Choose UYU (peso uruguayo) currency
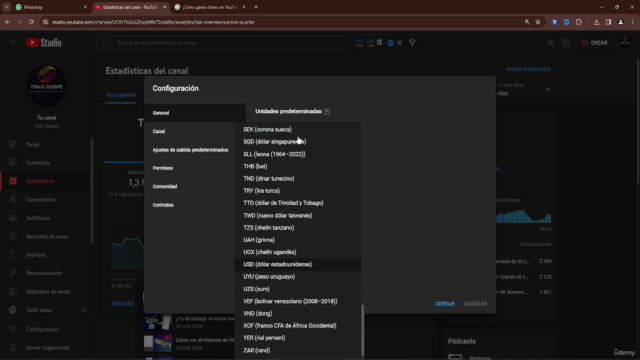This screenshot has height=360, width=640. (298, 277)
